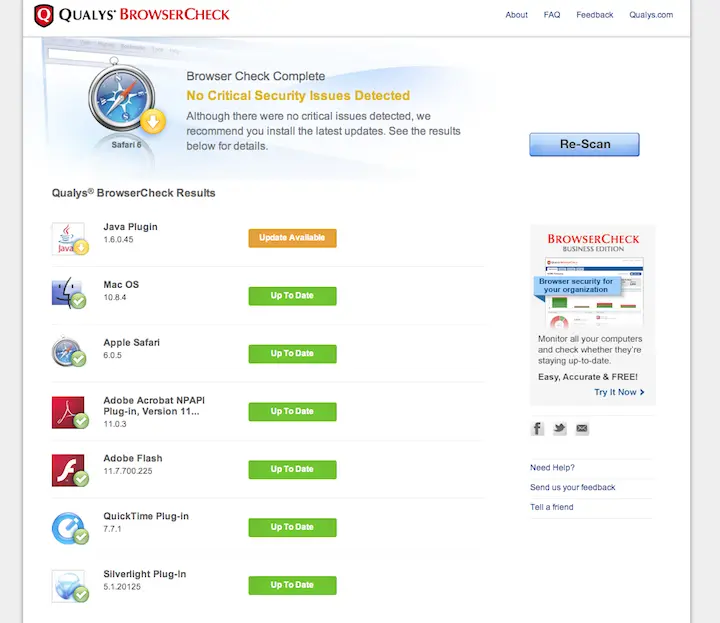This screenshot has width=720, height=623.
Task: Select Safari version 6.0.5 text
Action: (112, 355)
